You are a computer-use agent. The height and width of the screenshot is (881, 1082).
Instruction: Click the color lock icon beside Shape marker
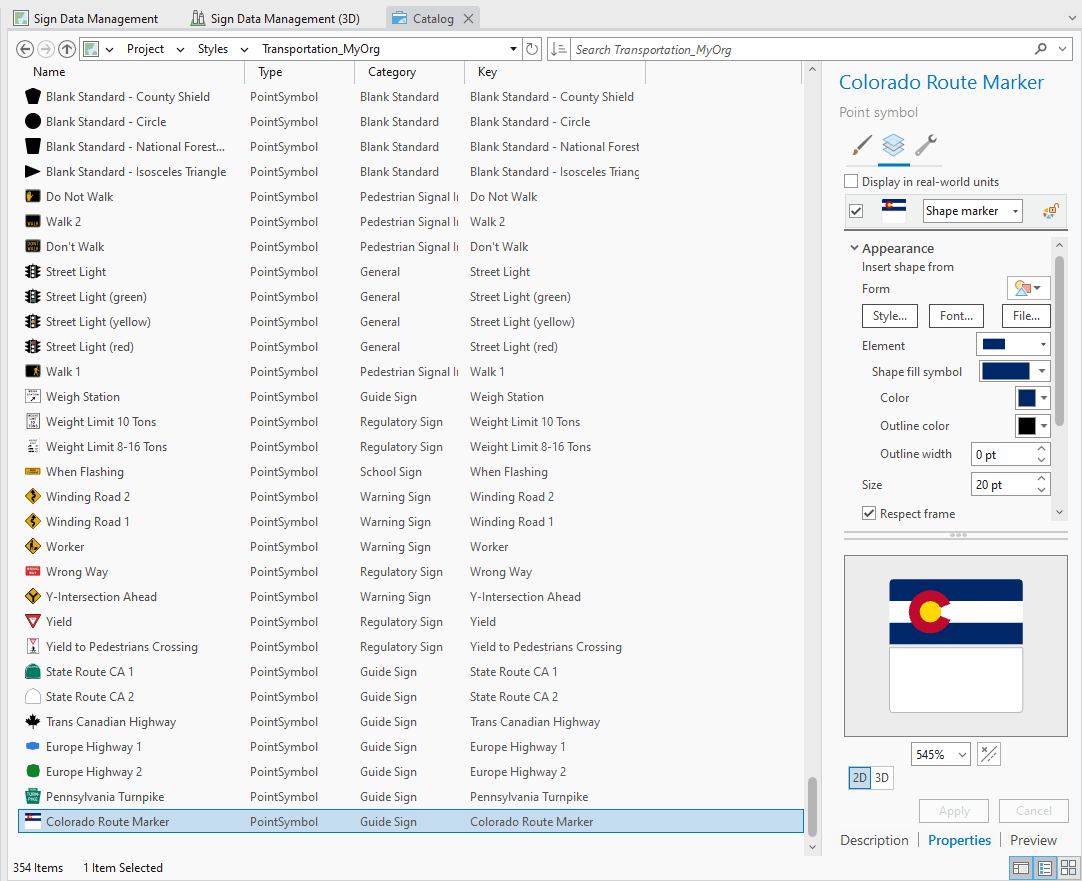pyautogui.click(x=1050, y=210)
